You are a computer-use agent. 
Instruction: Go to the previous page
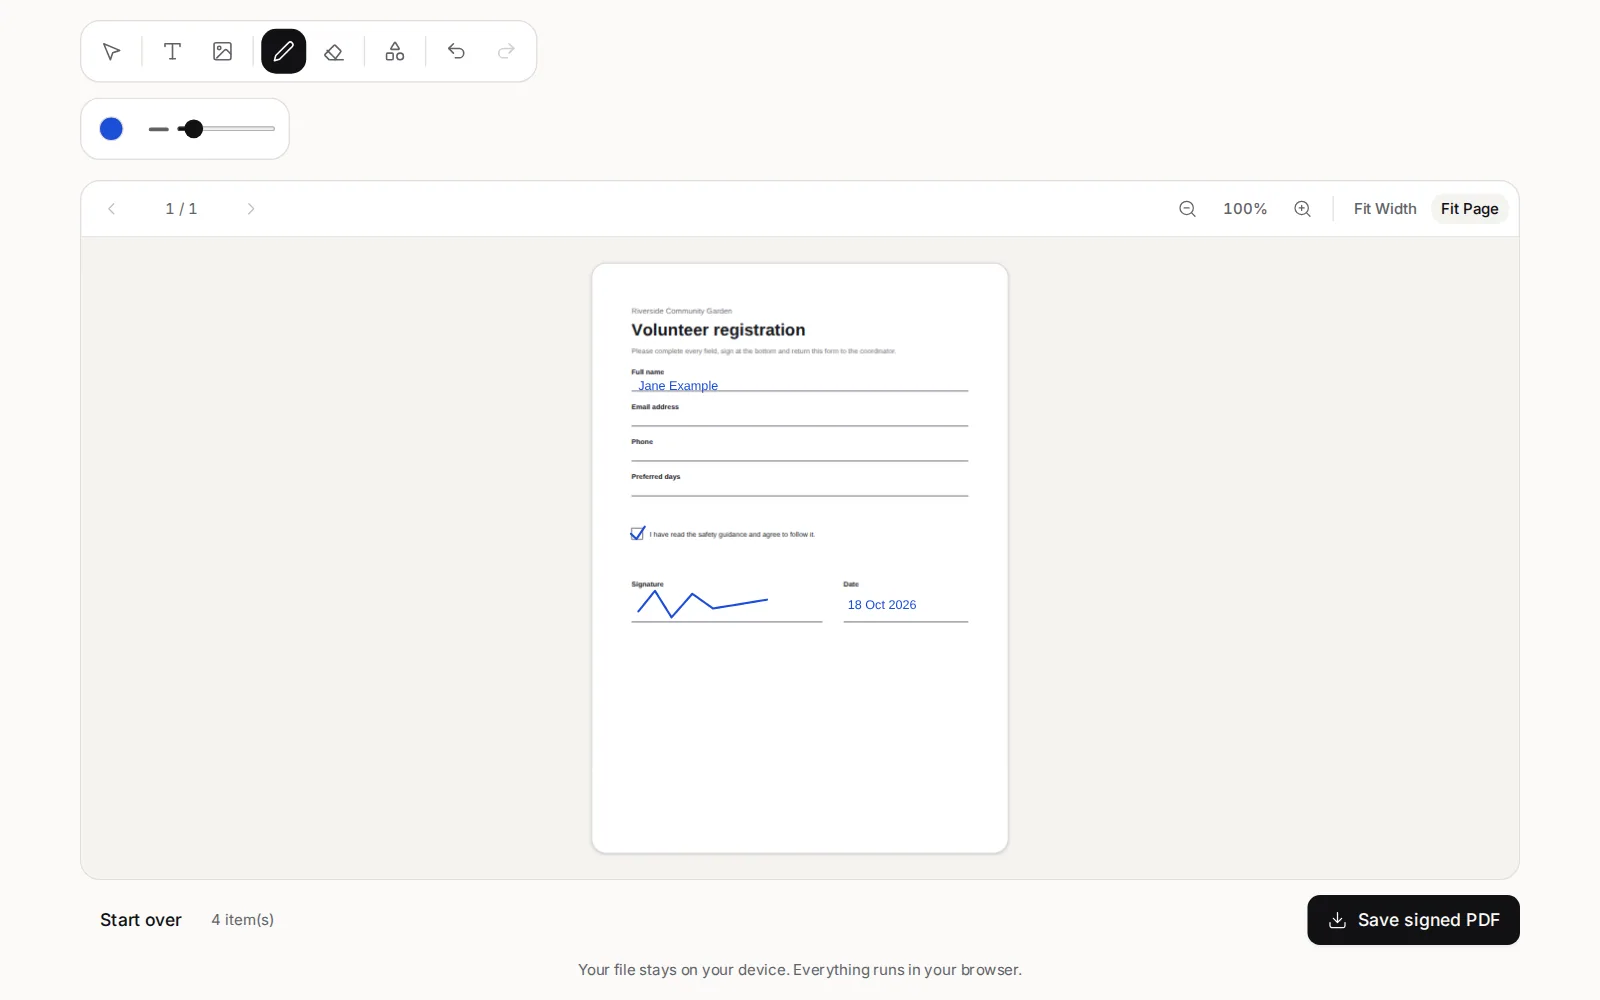112,209
